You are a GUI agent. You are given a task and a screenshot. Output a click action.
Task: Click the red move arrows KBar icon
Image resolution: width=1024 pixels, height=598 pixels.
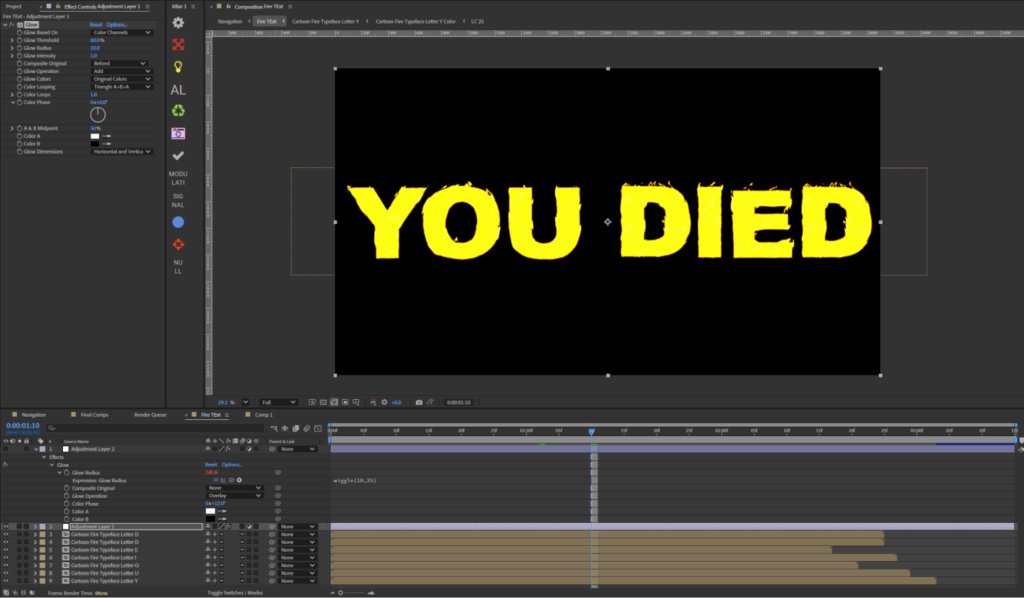pos(178,244)
